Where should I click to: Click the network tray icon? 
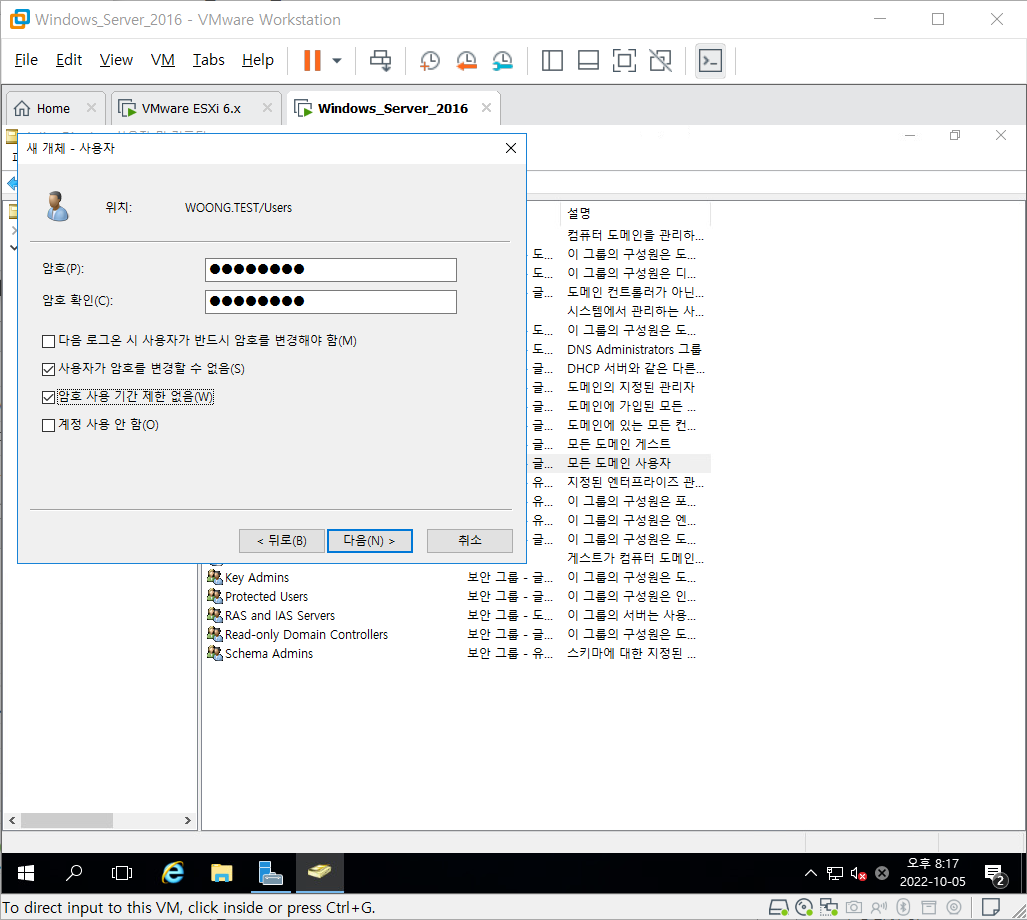coord(834,873)
